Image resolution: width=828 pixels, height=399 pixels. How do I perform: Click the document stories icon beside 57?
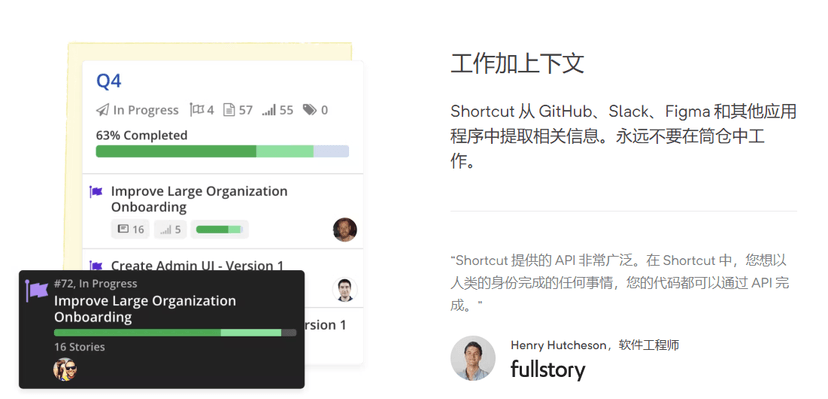tap(229, 110)
